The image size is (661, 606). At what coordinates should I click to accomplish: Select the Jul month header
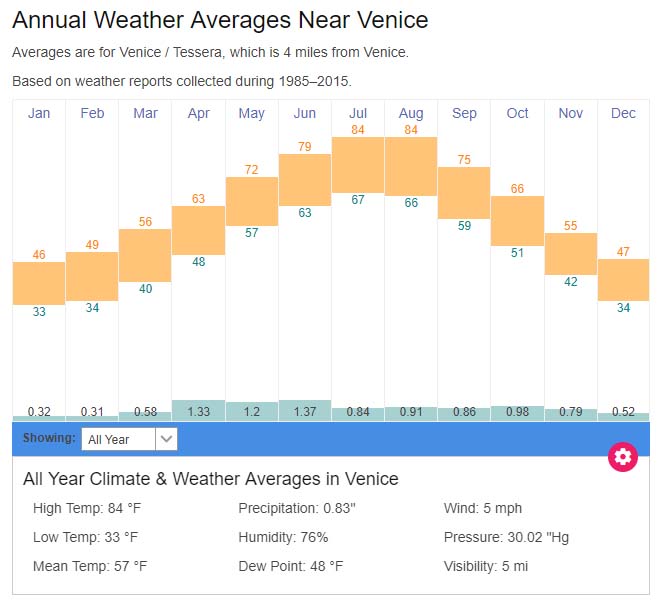click(x=358, y=114)
